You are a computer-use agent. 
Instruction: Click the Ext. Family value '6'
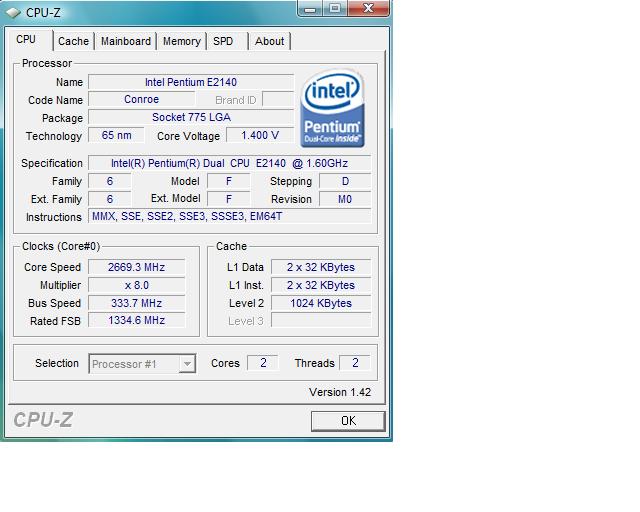(110, 199)
